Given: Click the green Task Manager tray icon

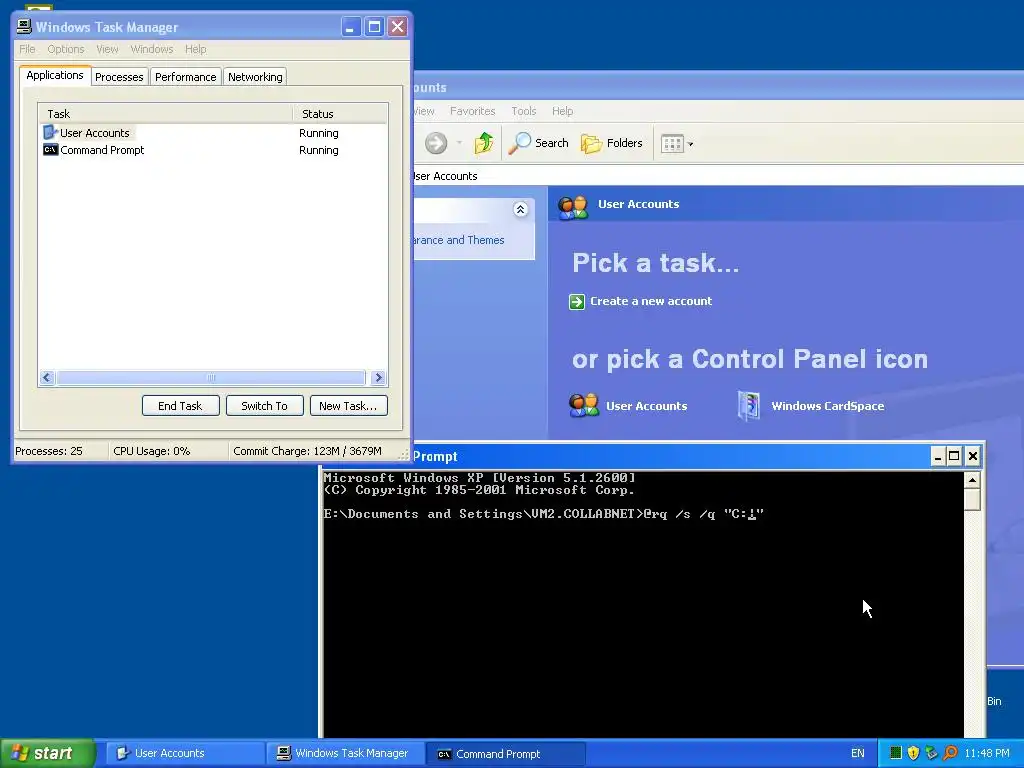Looking at the screenshot, I should [896, 753].
